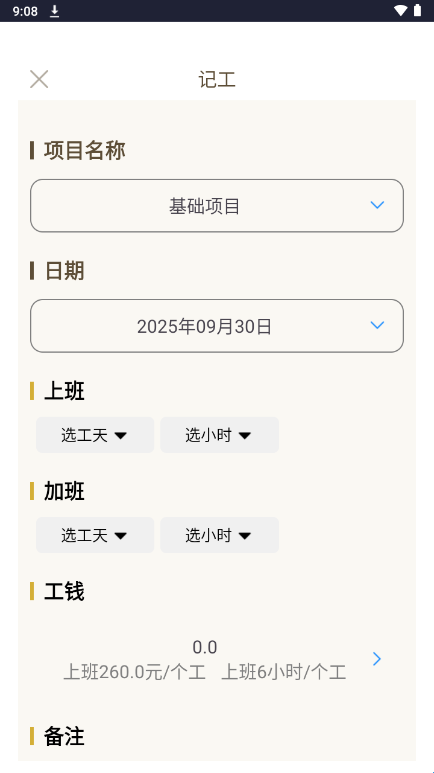Screen dimensions: 434x773
Task: Tap the 0.0 wage amount
Action: 205,647
